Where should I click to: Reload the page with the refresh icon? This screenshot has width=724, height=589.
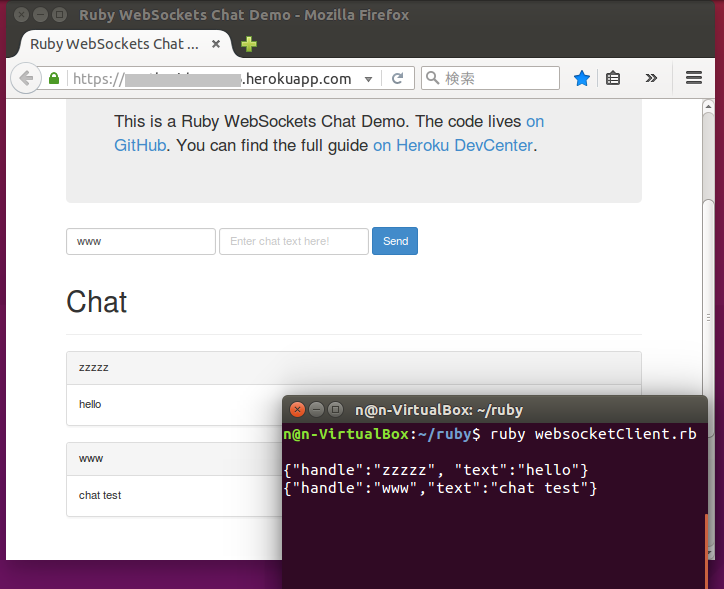coord(397,79)
